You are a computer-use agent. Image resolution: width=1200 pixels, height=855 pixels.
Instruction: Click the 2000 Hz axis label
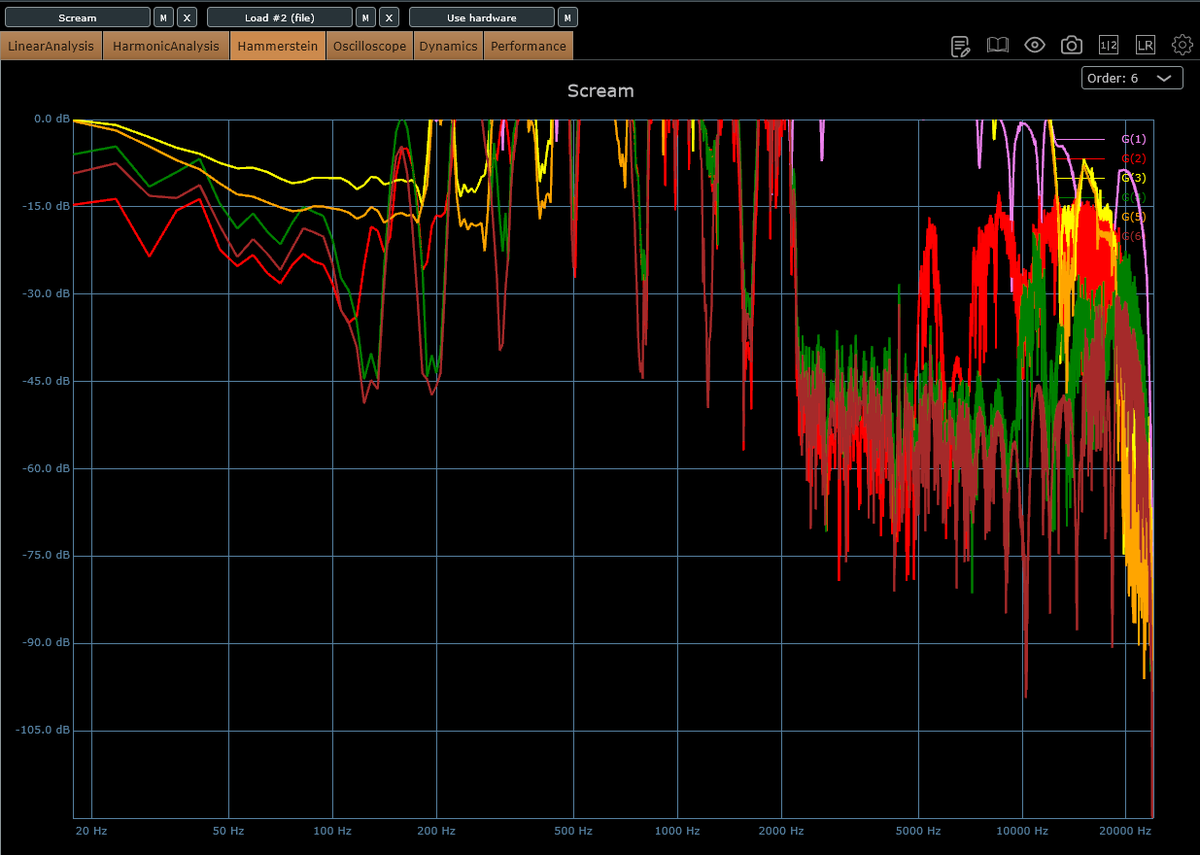(782, 831)
